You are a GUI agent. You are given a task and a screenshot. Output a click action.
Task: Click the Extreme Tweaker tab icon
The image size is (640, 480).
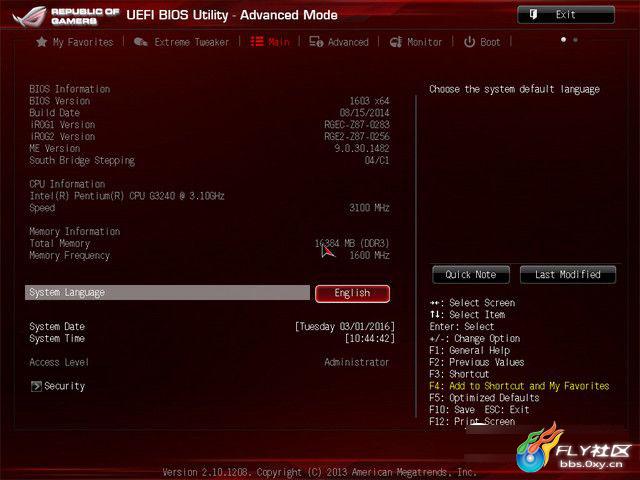click(x=140, y=42)
